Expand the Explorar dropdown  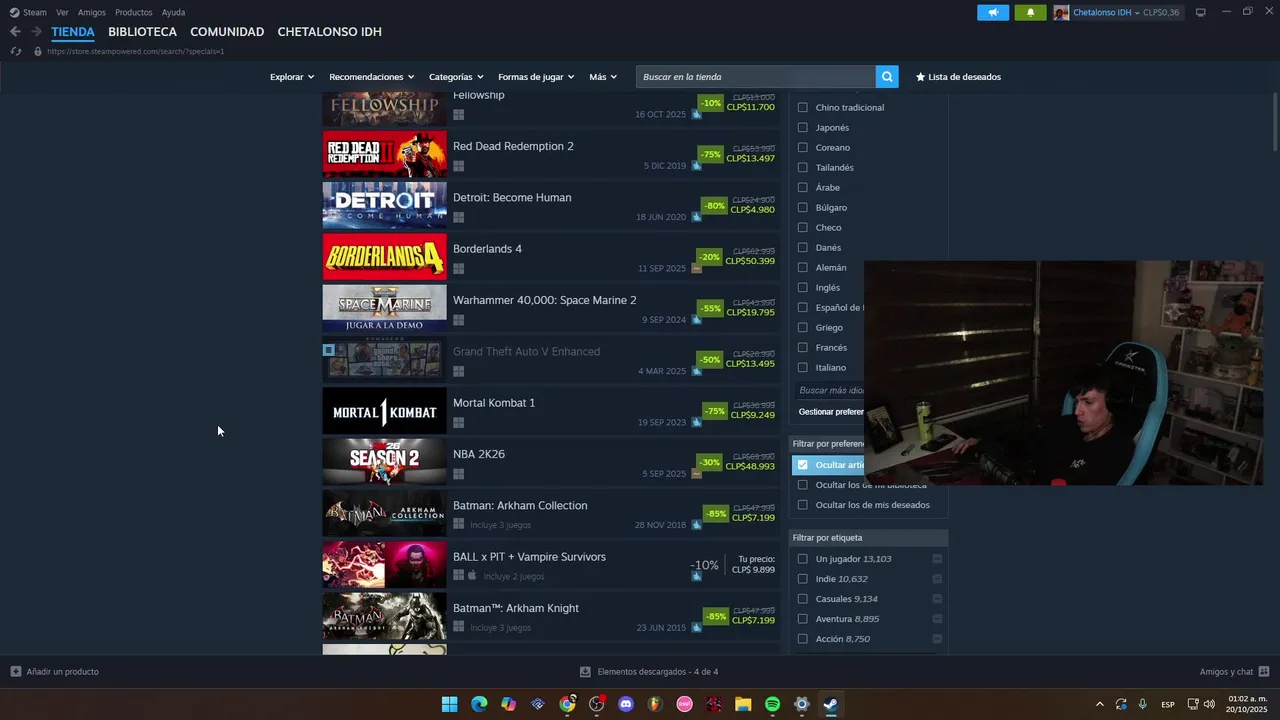pos(292,77)
